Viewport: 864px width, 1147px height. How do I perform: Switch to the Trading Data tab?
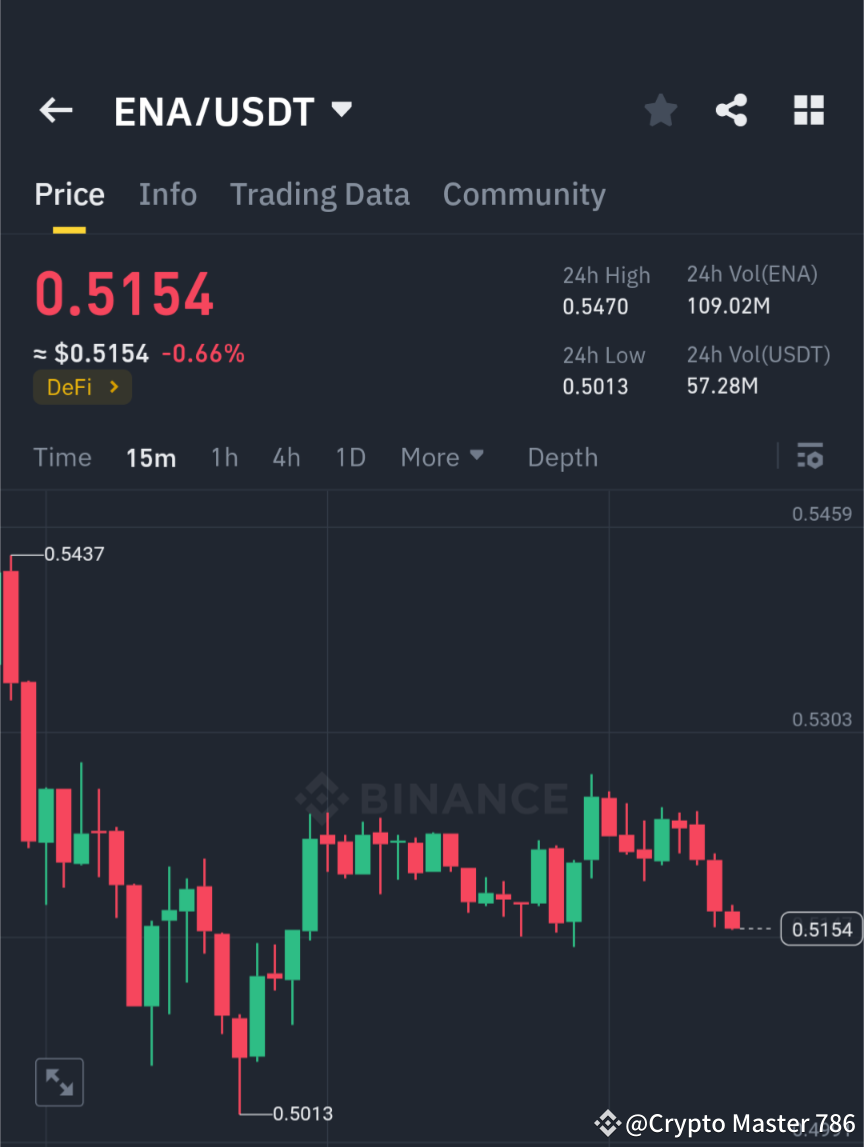(x=320, y=194)
